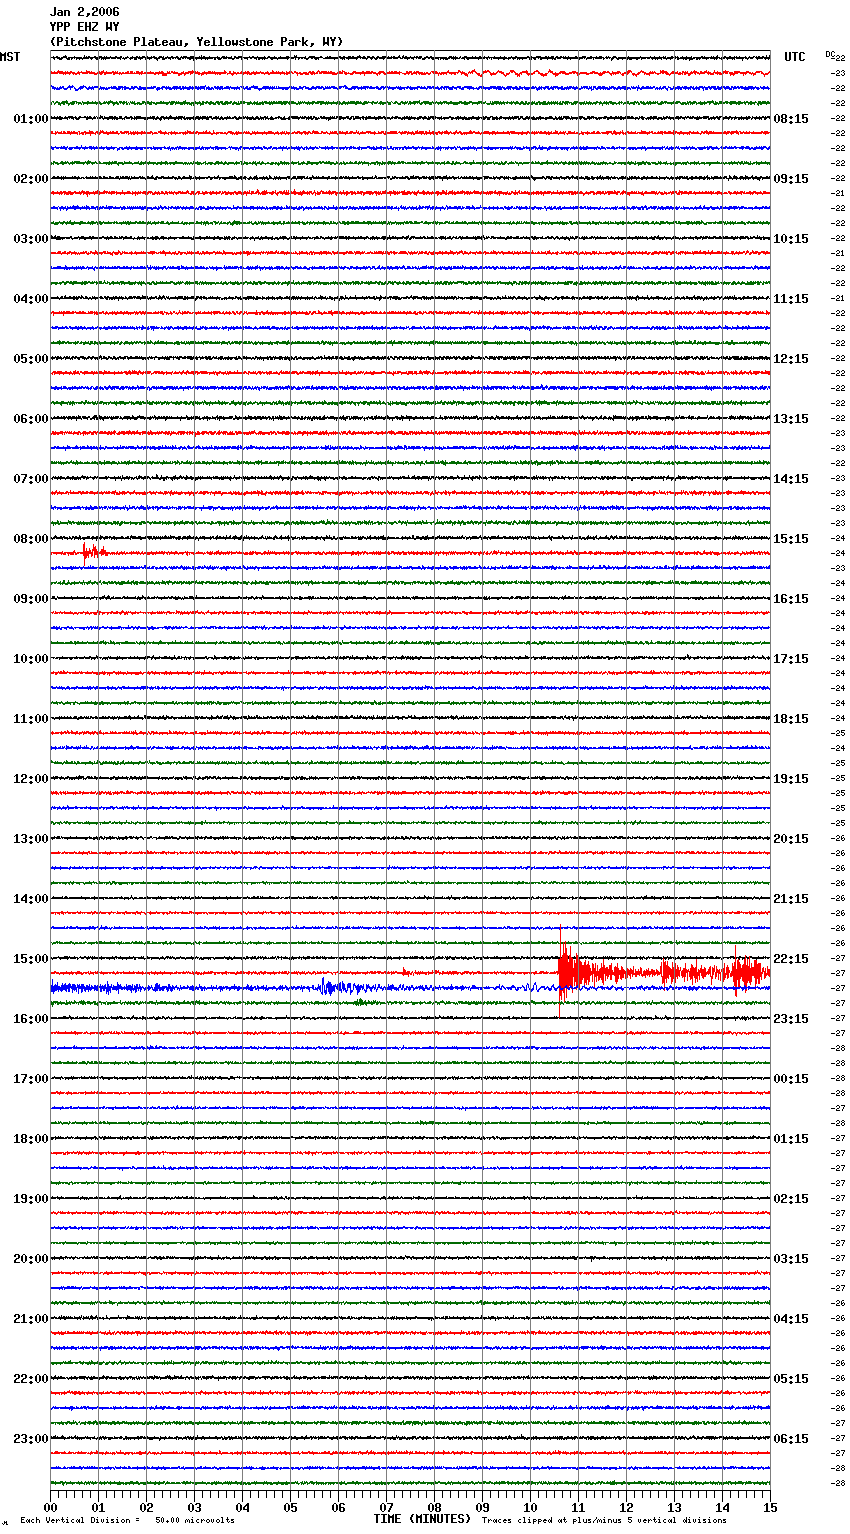Click the 18:15 UTC time label
The width and height of the screenshot is (850, 1534).
(x=791, y=719)
